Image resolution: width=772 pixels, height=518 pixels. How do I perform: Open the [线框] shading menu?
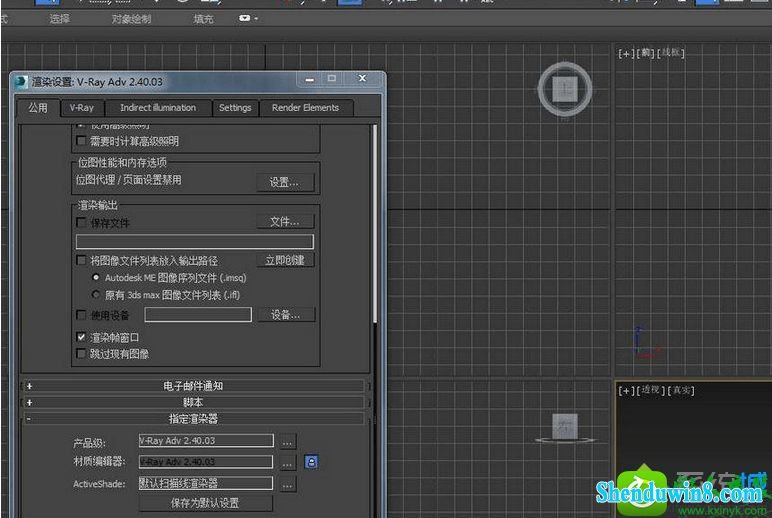pyautogui.click(x=671, y=52)
